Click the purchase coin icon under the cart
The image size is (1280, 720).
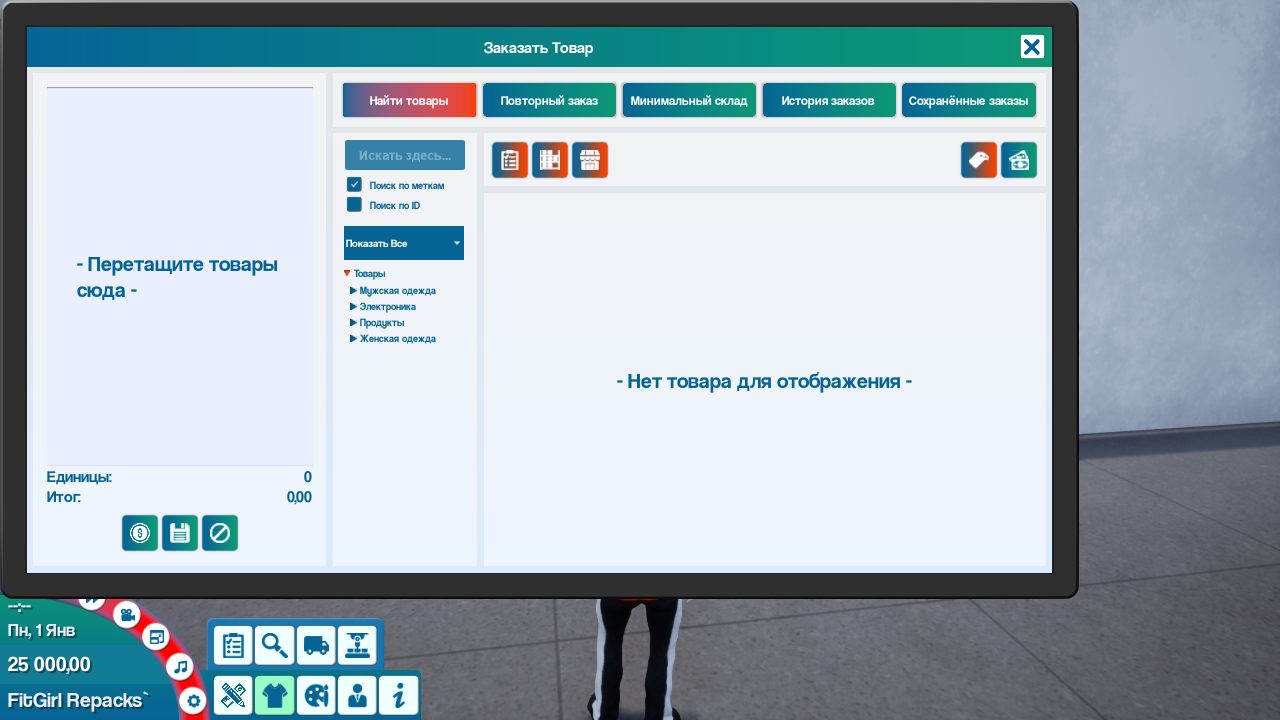click(140, 533)
